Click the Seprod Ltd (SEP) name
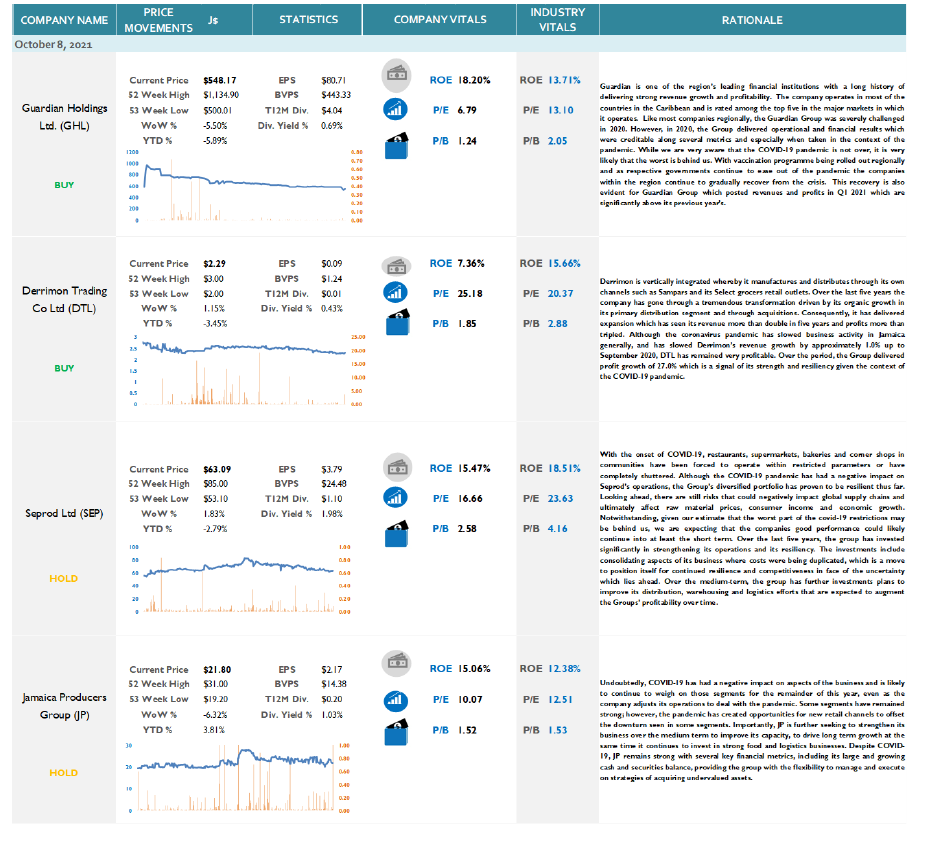Viewport: 932px width, 846px height. pyautogui.click(x=64, y=513)
